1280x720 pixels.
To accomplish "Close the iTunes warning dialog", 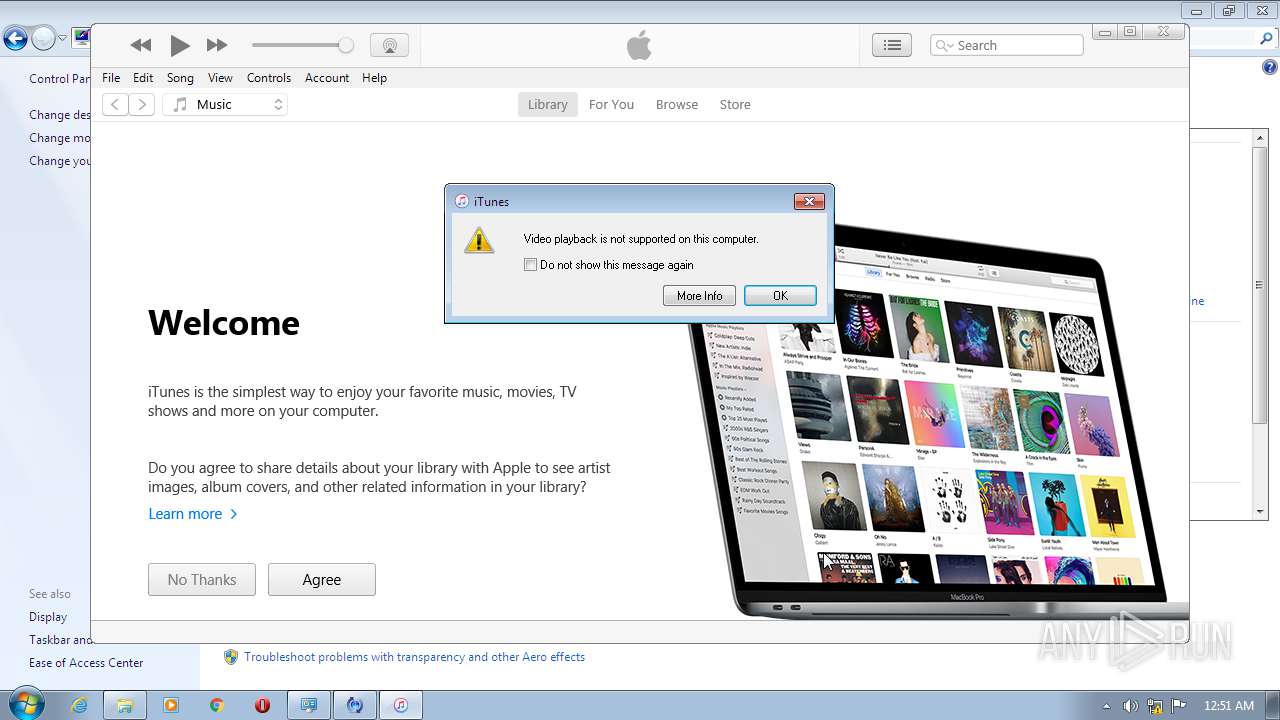I will tap(809, 201).
